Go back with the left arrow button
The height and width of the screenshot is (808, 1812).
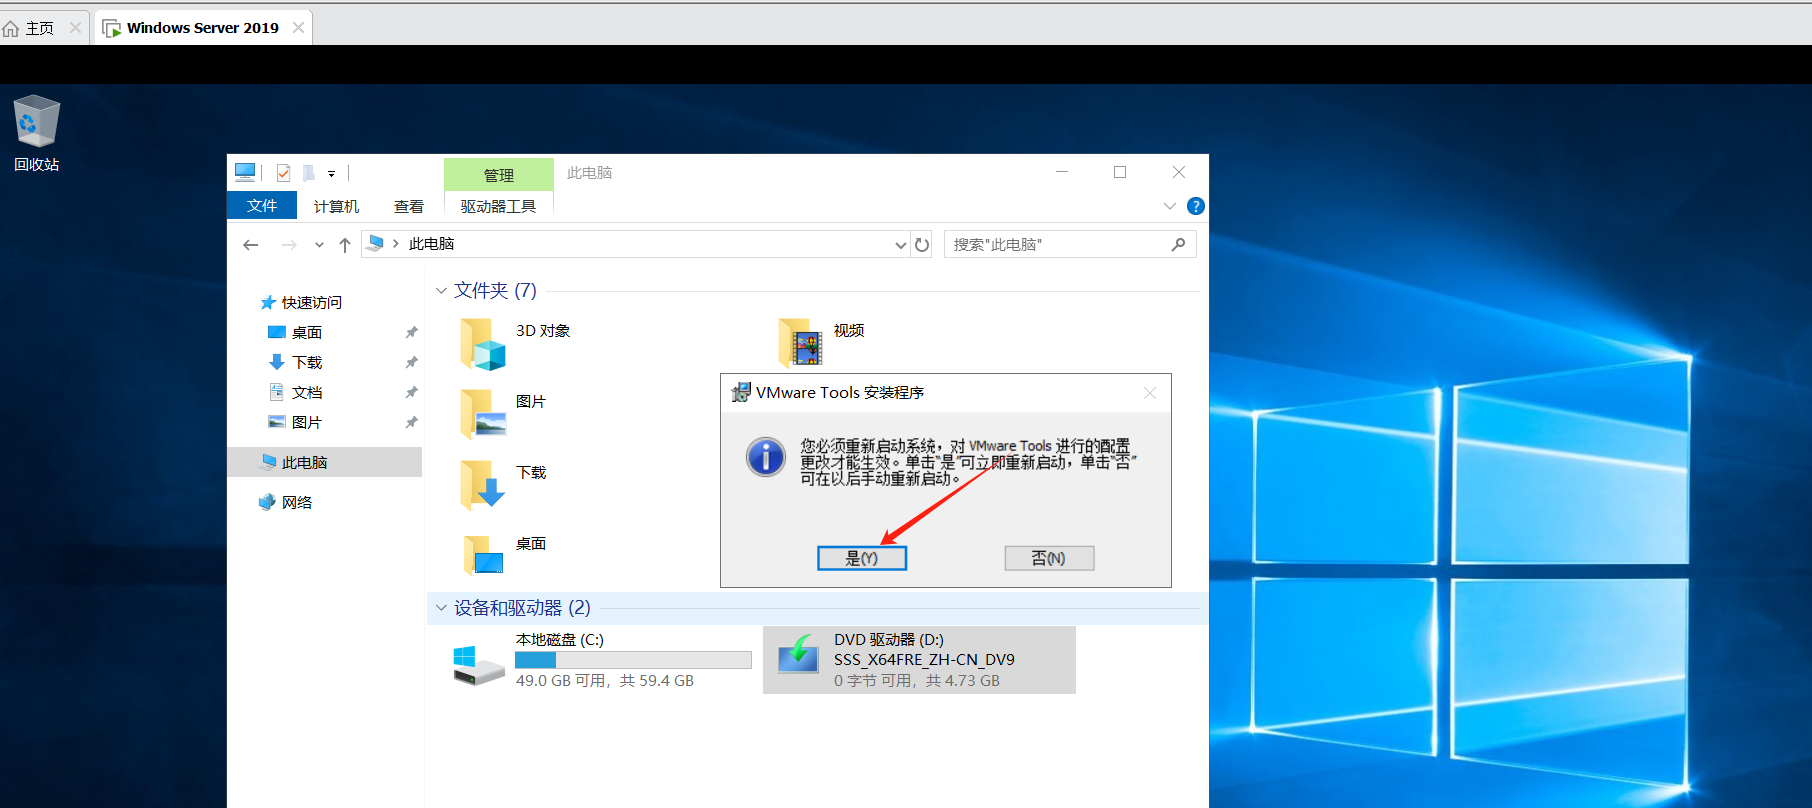(x=251, y=245)
